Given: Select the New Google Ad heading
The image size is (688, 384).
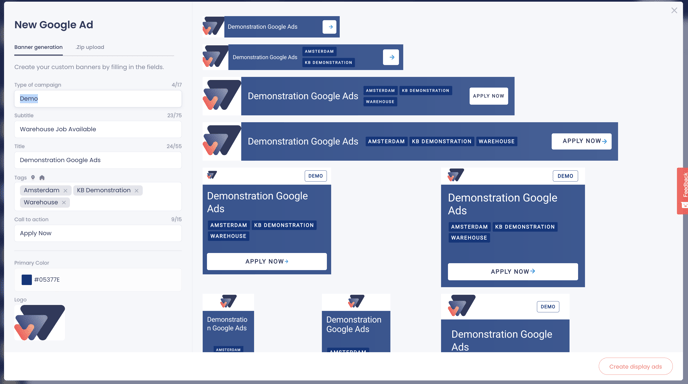Looking at the screenshot, I should coord(54,25).
